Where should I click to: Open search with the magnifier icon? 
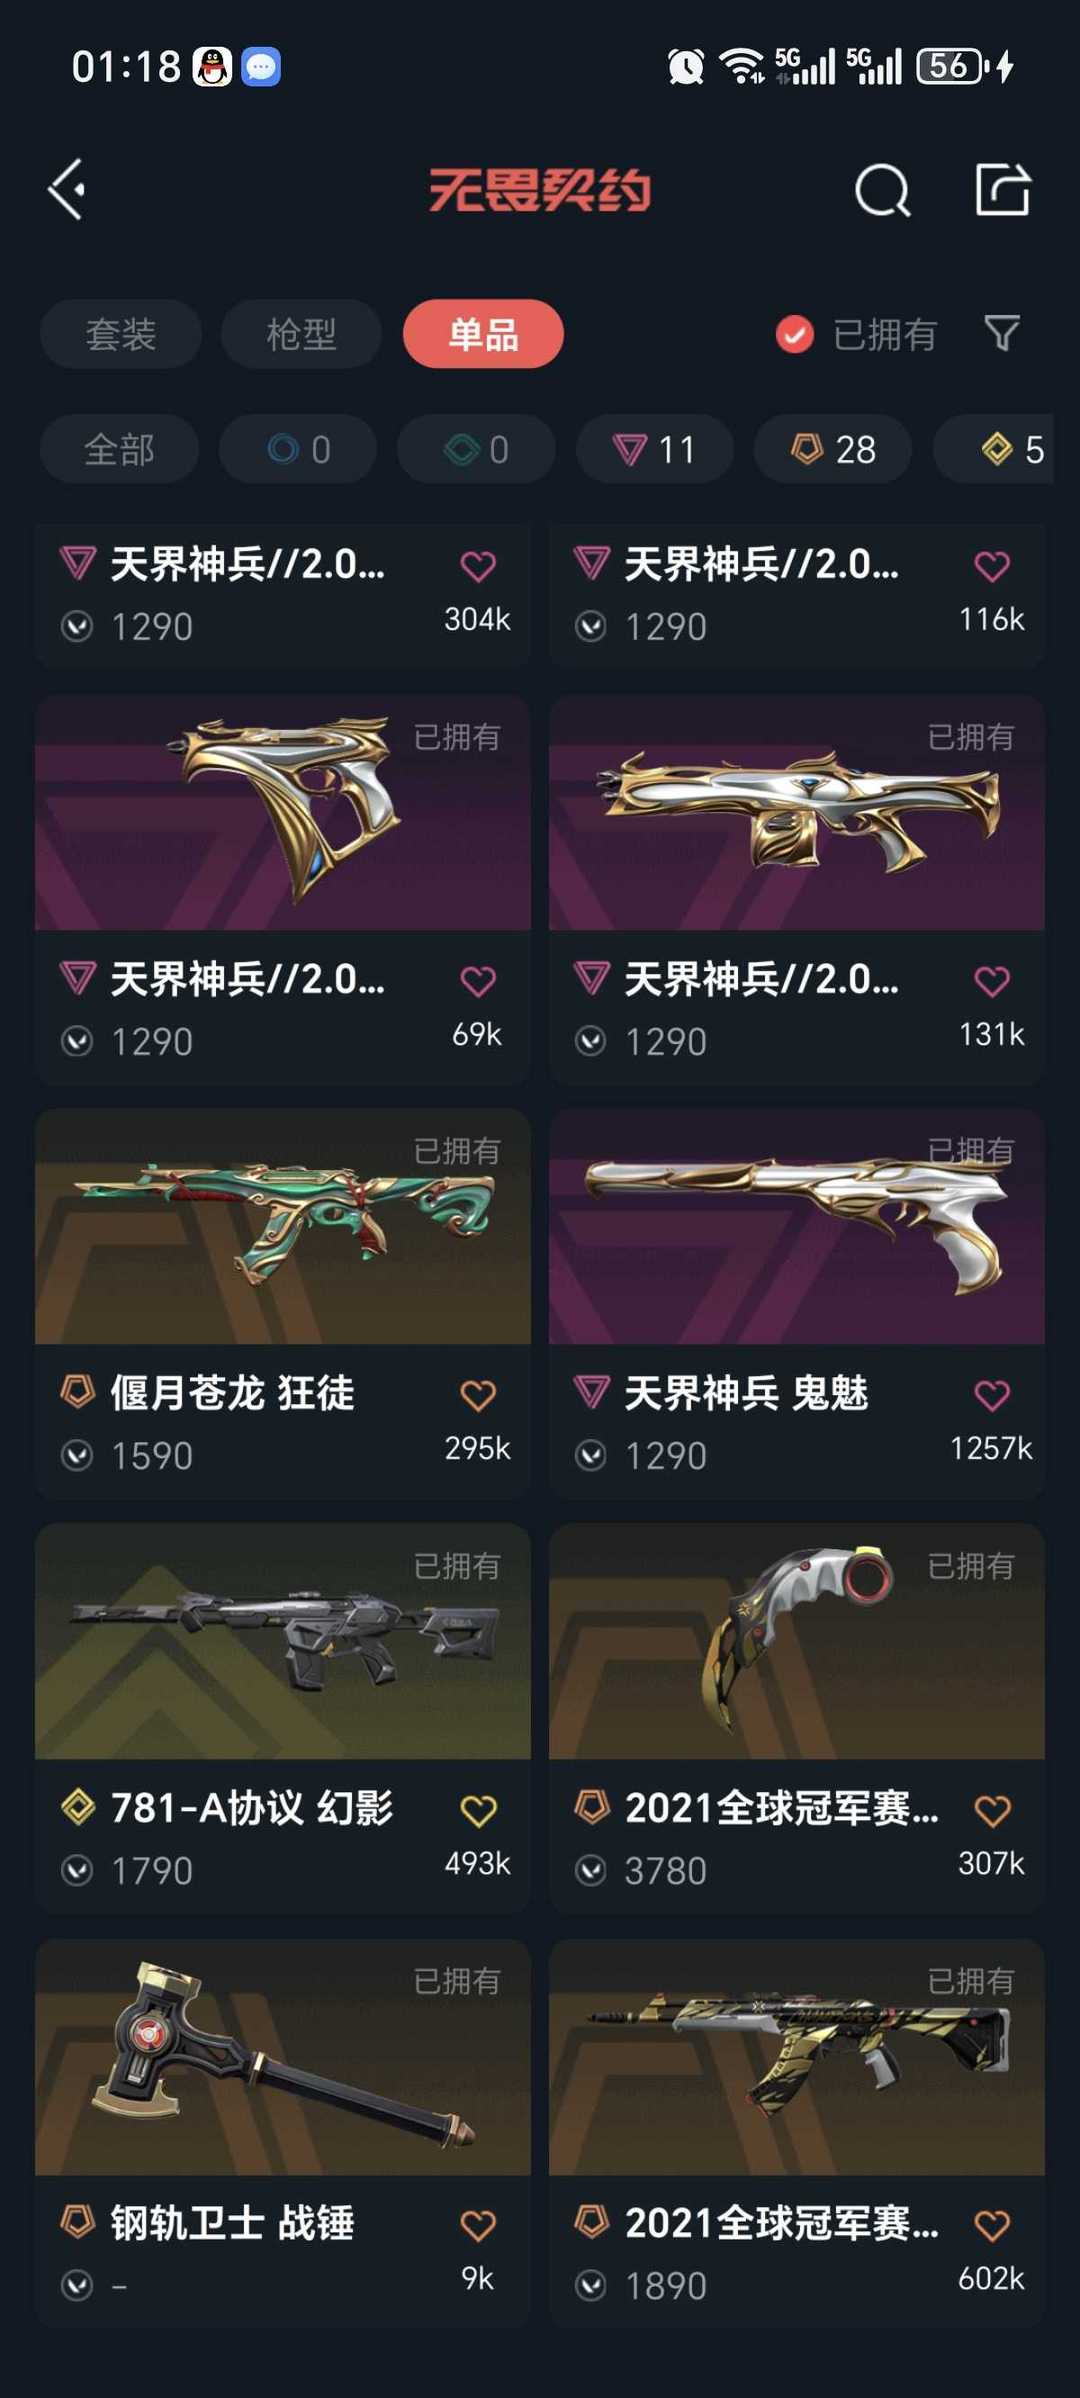(x=883, y=189)
